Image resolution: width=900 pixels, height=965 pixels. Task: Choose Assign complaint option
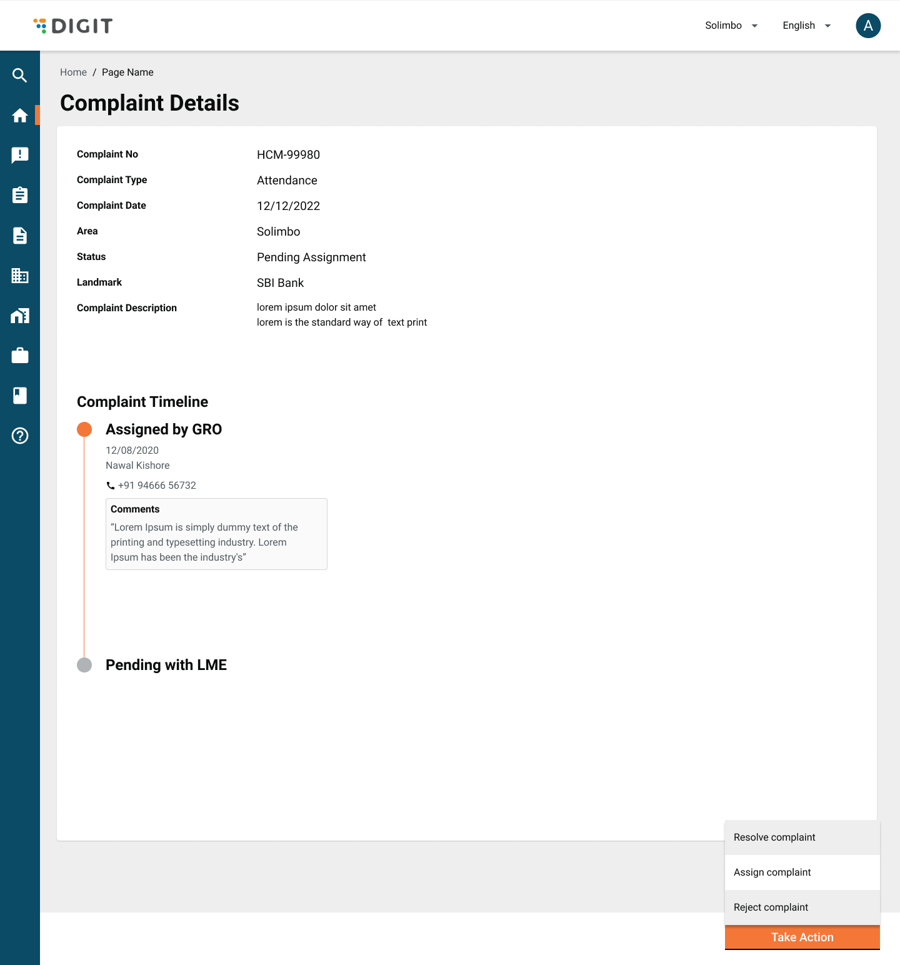801,873
